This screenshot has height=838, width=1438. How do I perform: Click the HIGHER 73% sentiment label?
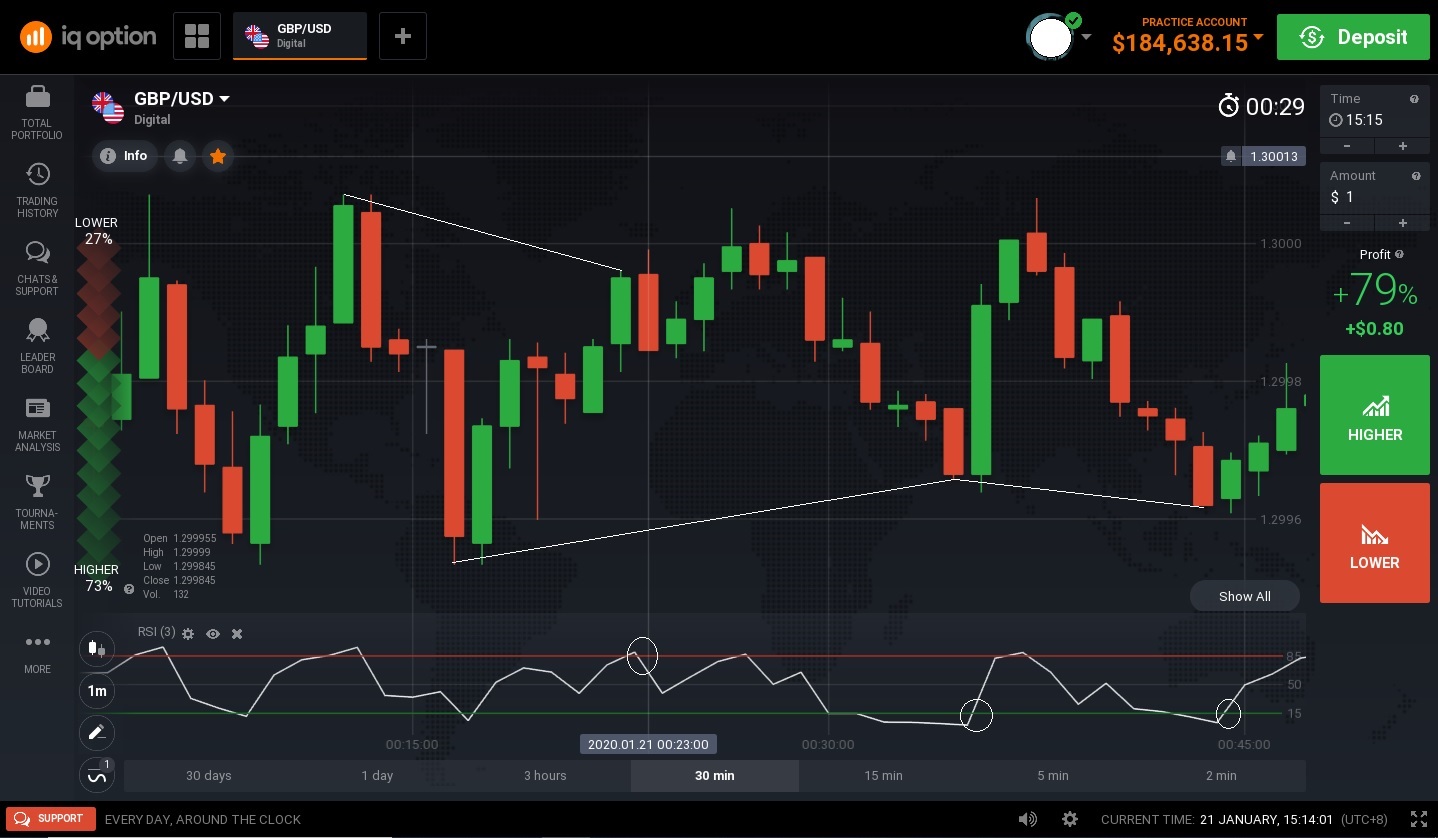pos(97,578)
